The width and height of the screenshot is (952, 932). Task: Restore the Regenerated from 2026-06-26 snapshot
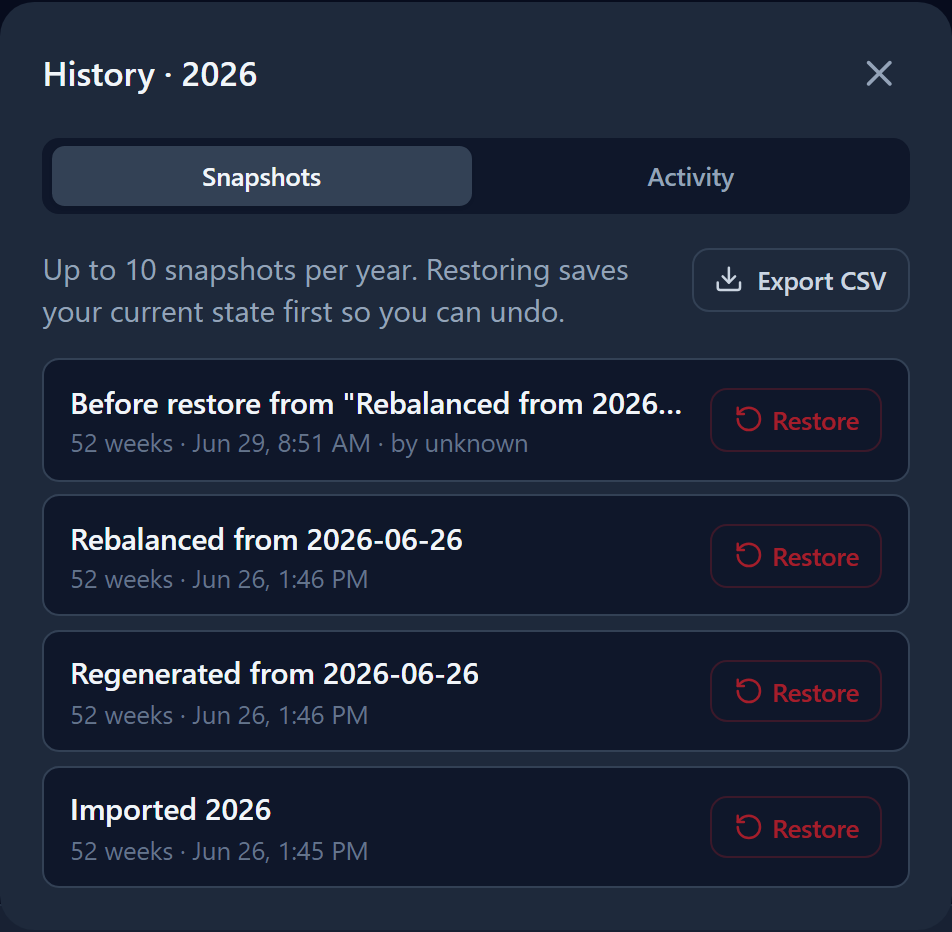click(x=795, y=692)
